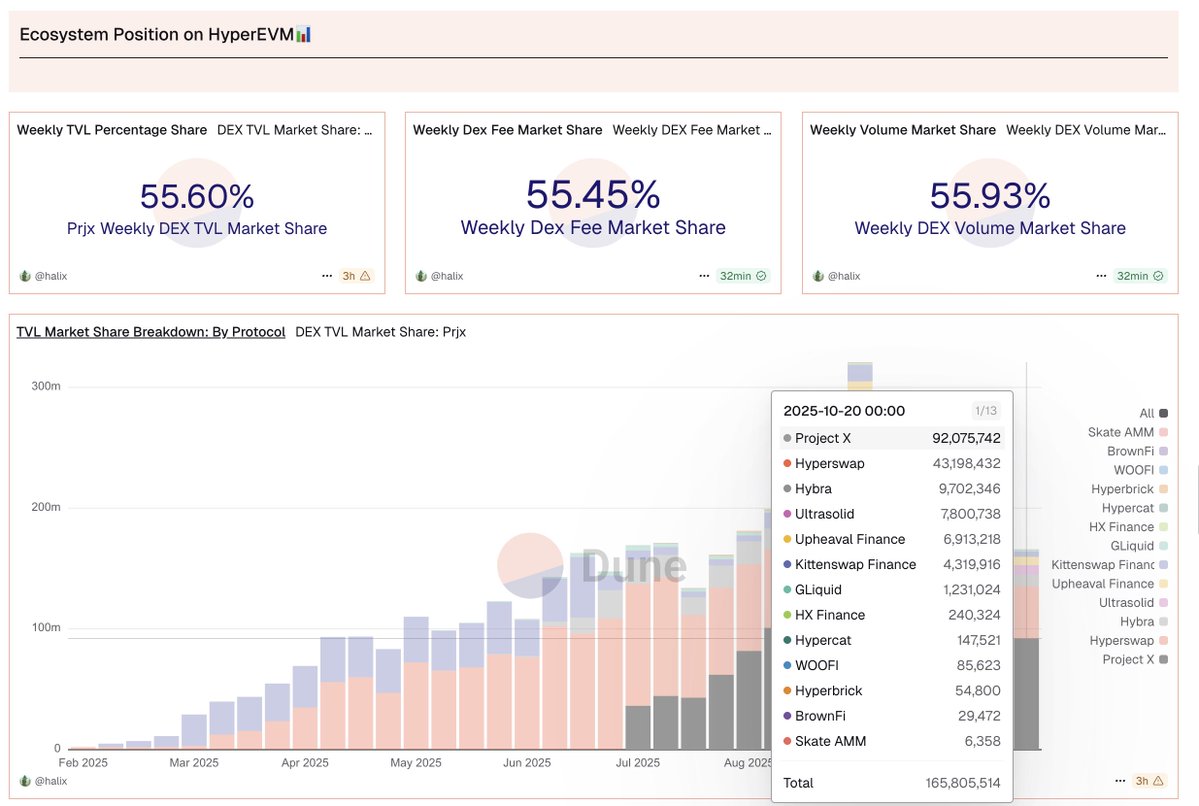Toggle Skate AMM series in chart legend
1199x806 pixels.
tap(1127, 432)
